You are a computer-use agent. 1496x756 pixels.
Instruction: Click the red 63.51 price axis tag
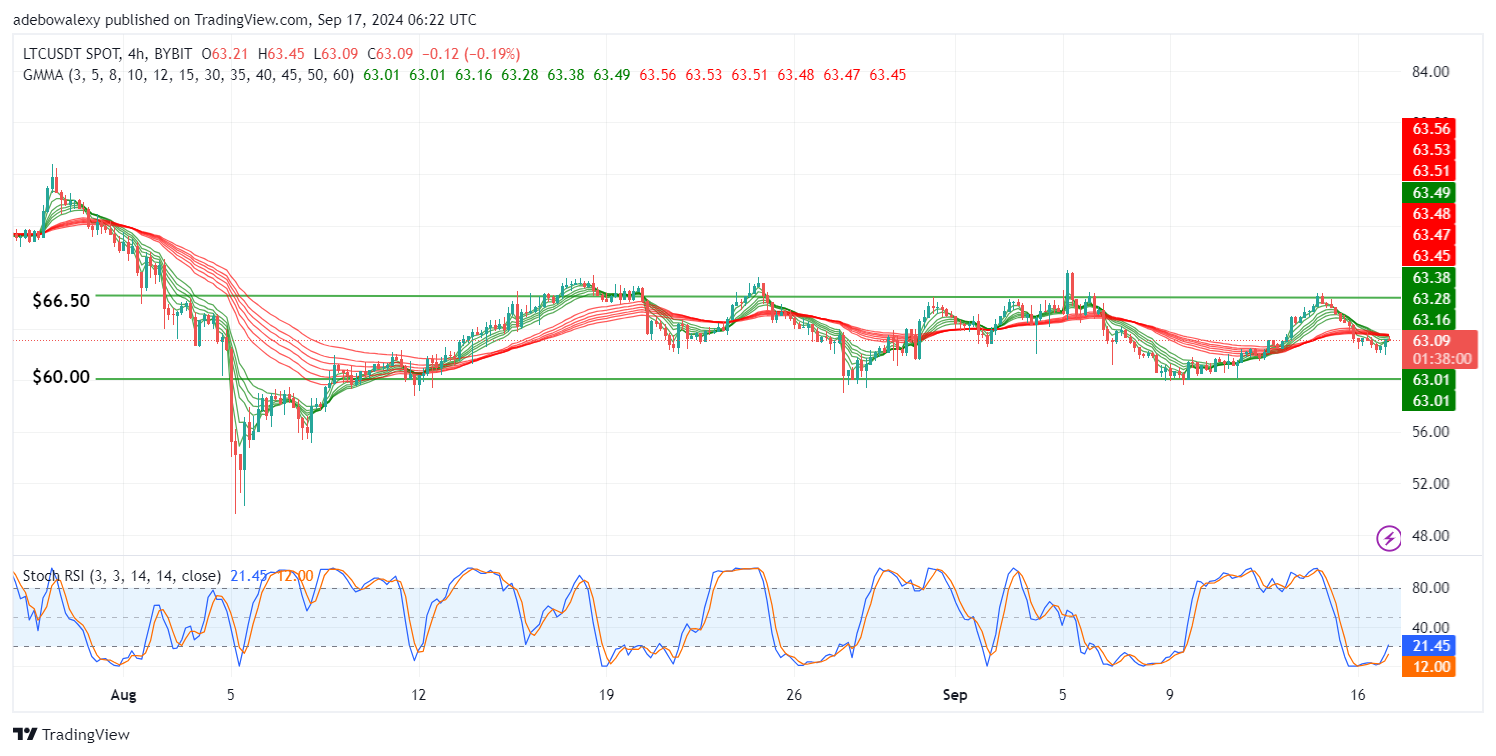tap(1430, 171)
